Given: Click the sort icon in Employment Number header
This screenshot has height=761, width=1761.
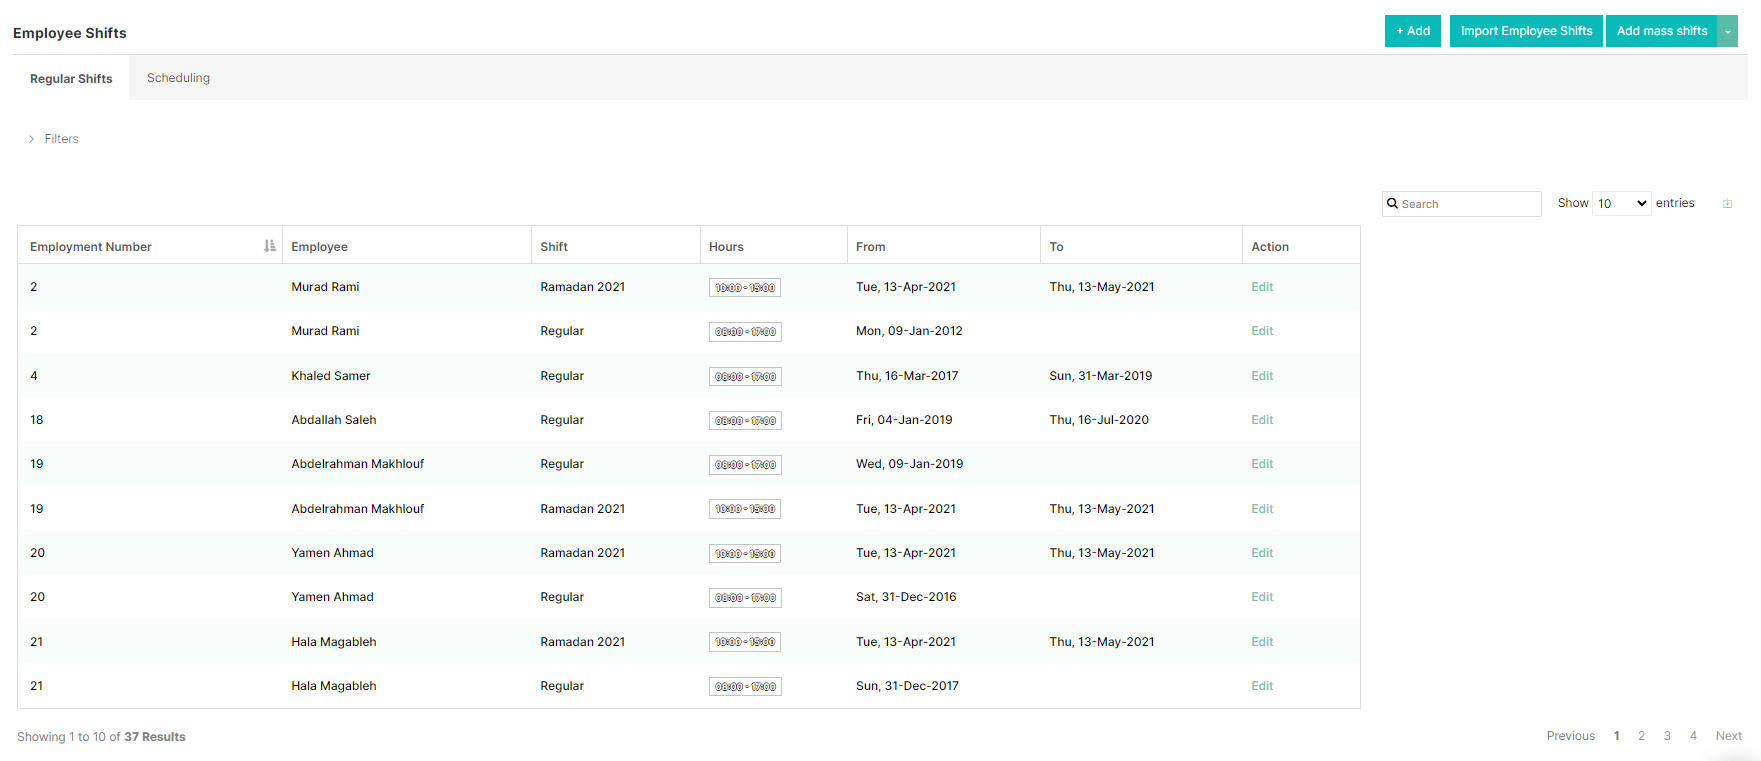Looking at the screenshot, I should click(x=269, y=246).
